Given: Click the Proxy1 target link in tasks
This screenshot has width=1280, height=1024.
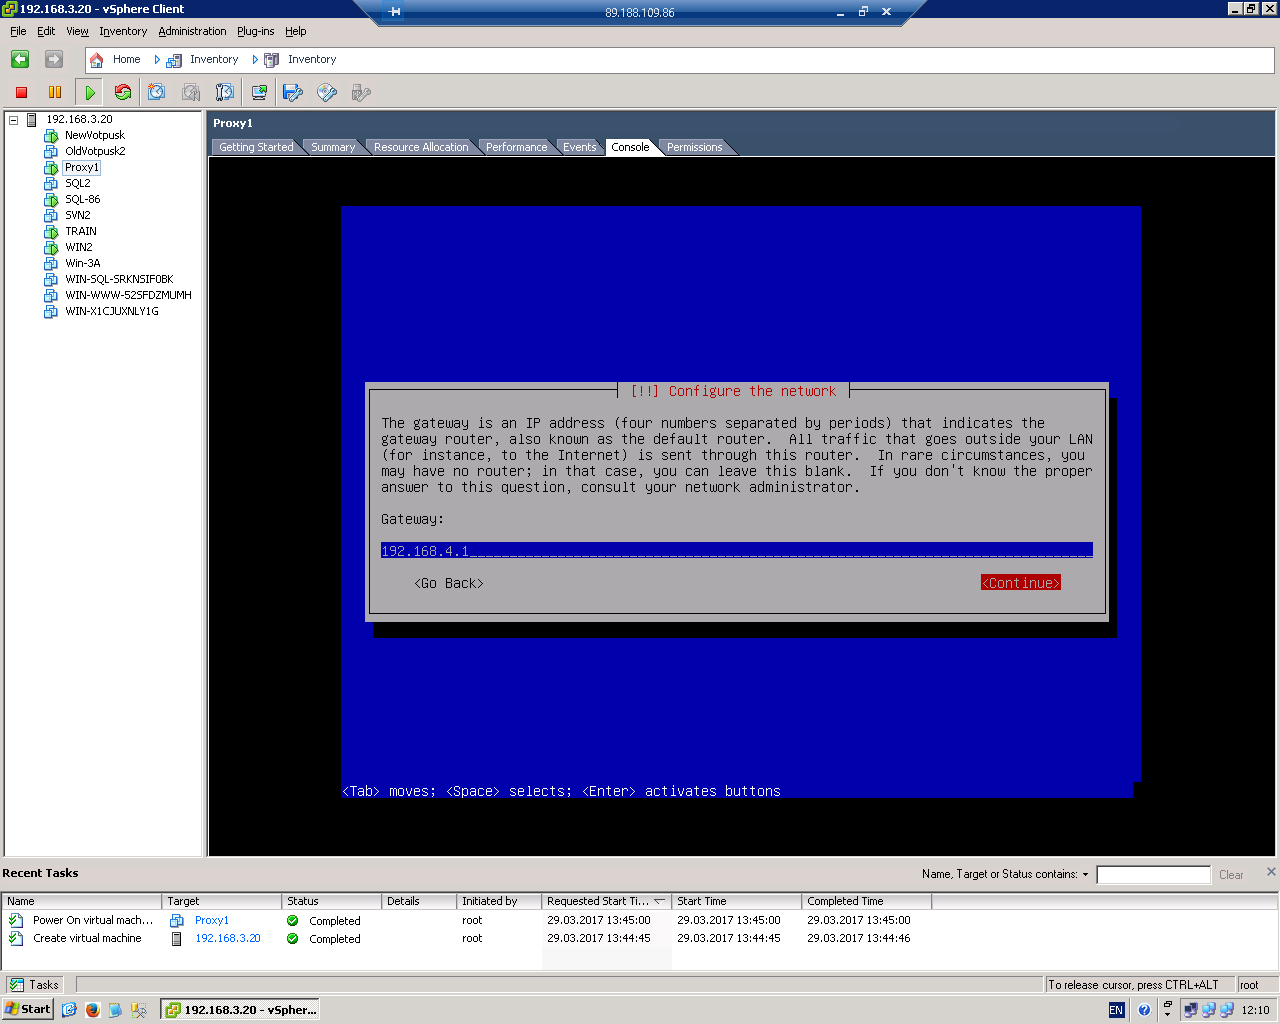Looking at the screenshot, I should pos(211,920).
